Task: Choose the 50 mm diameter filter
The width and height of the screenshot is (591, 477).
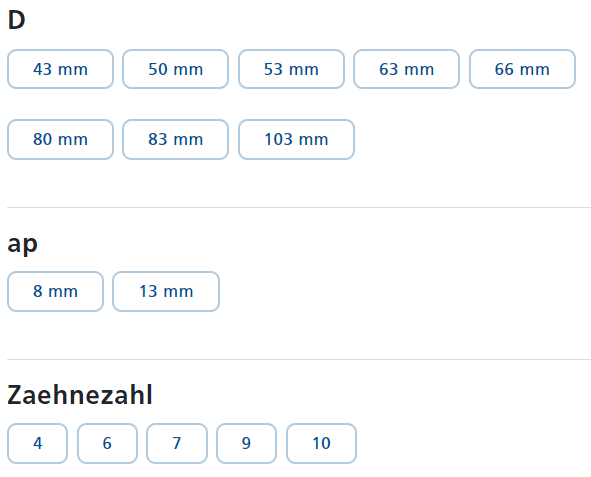Action: click(176, 69)
